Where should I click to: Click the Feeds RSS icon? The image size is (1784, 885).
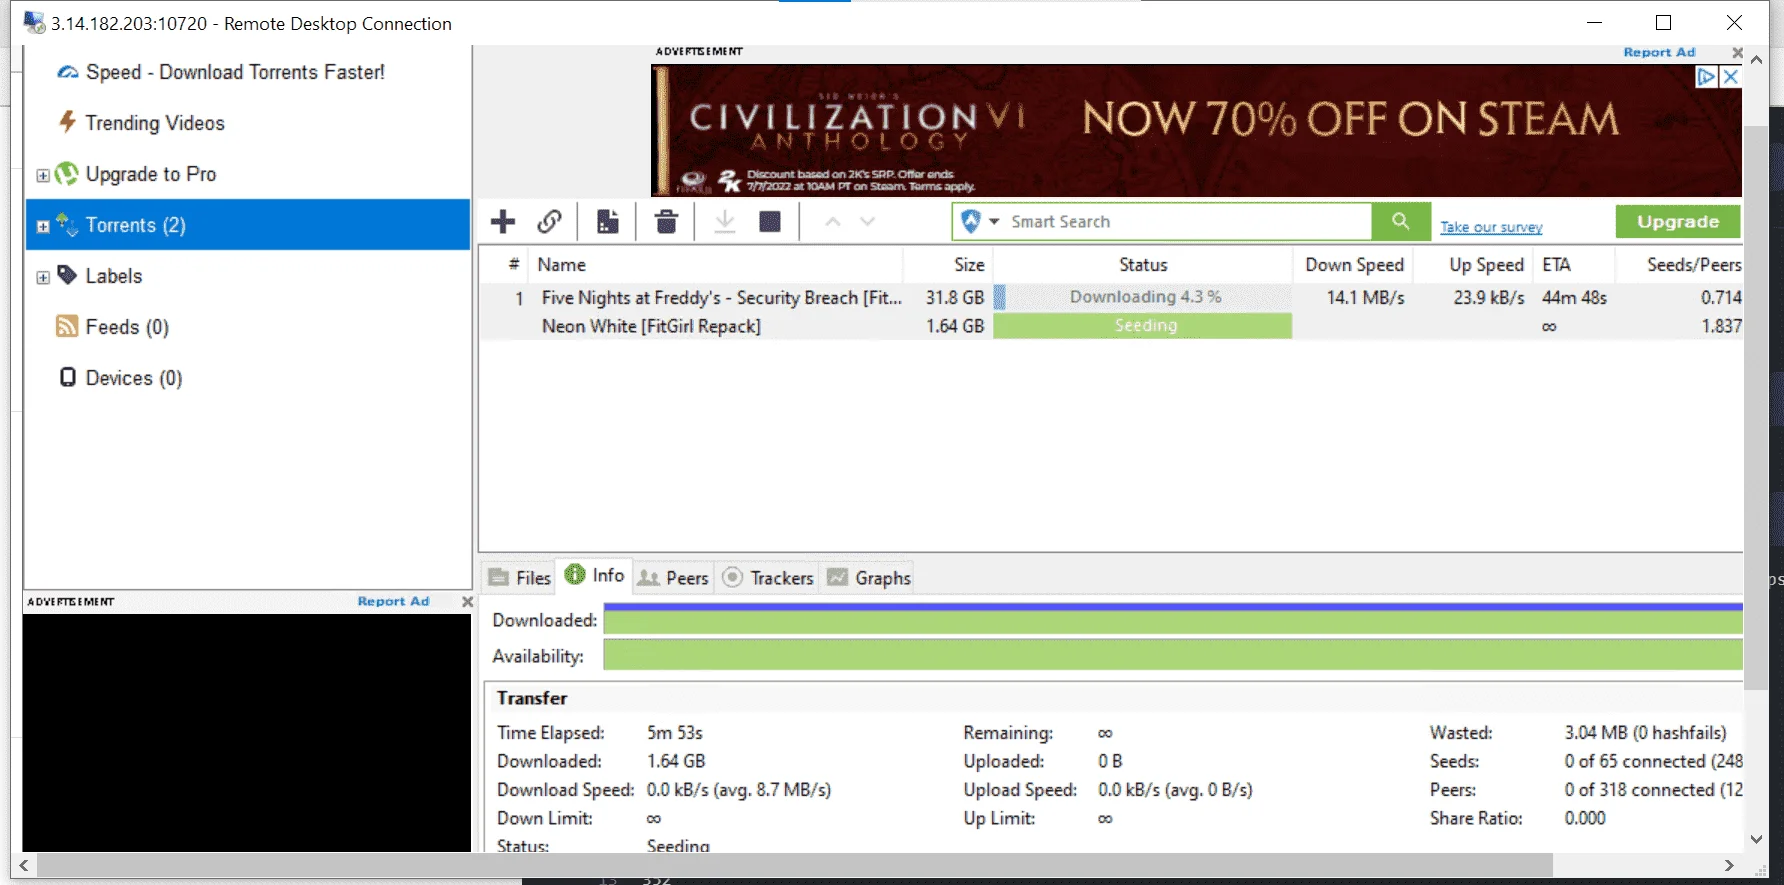67,327
